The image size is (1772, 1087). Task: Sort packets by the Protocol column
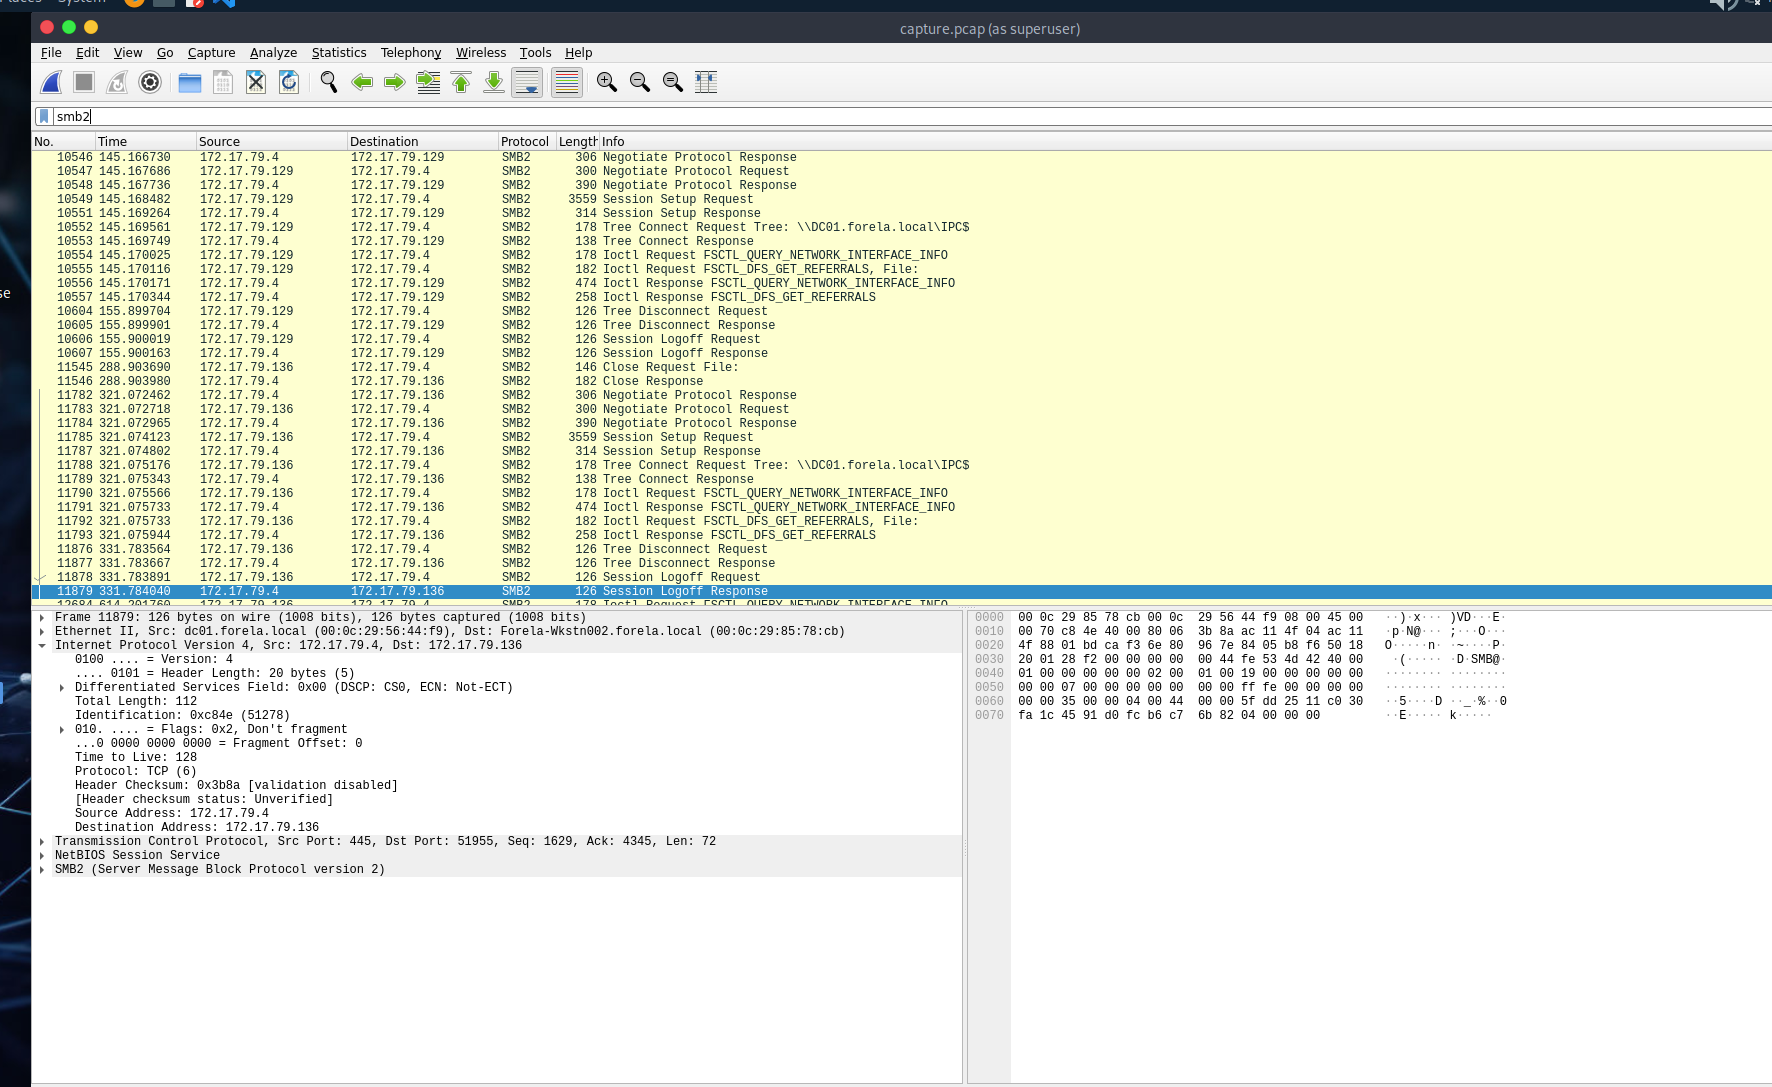click(527, 141)
